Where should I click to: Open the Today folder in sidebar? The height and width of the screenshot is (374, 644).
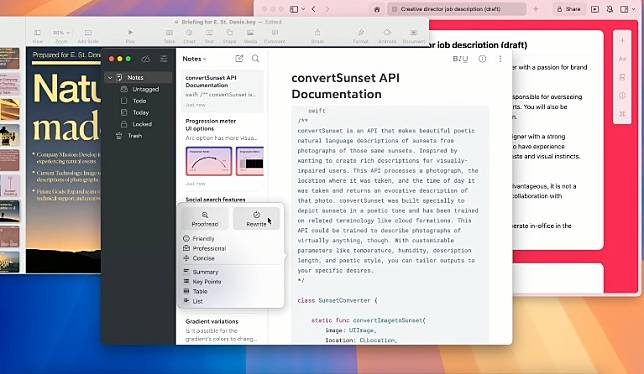[135, 112]
